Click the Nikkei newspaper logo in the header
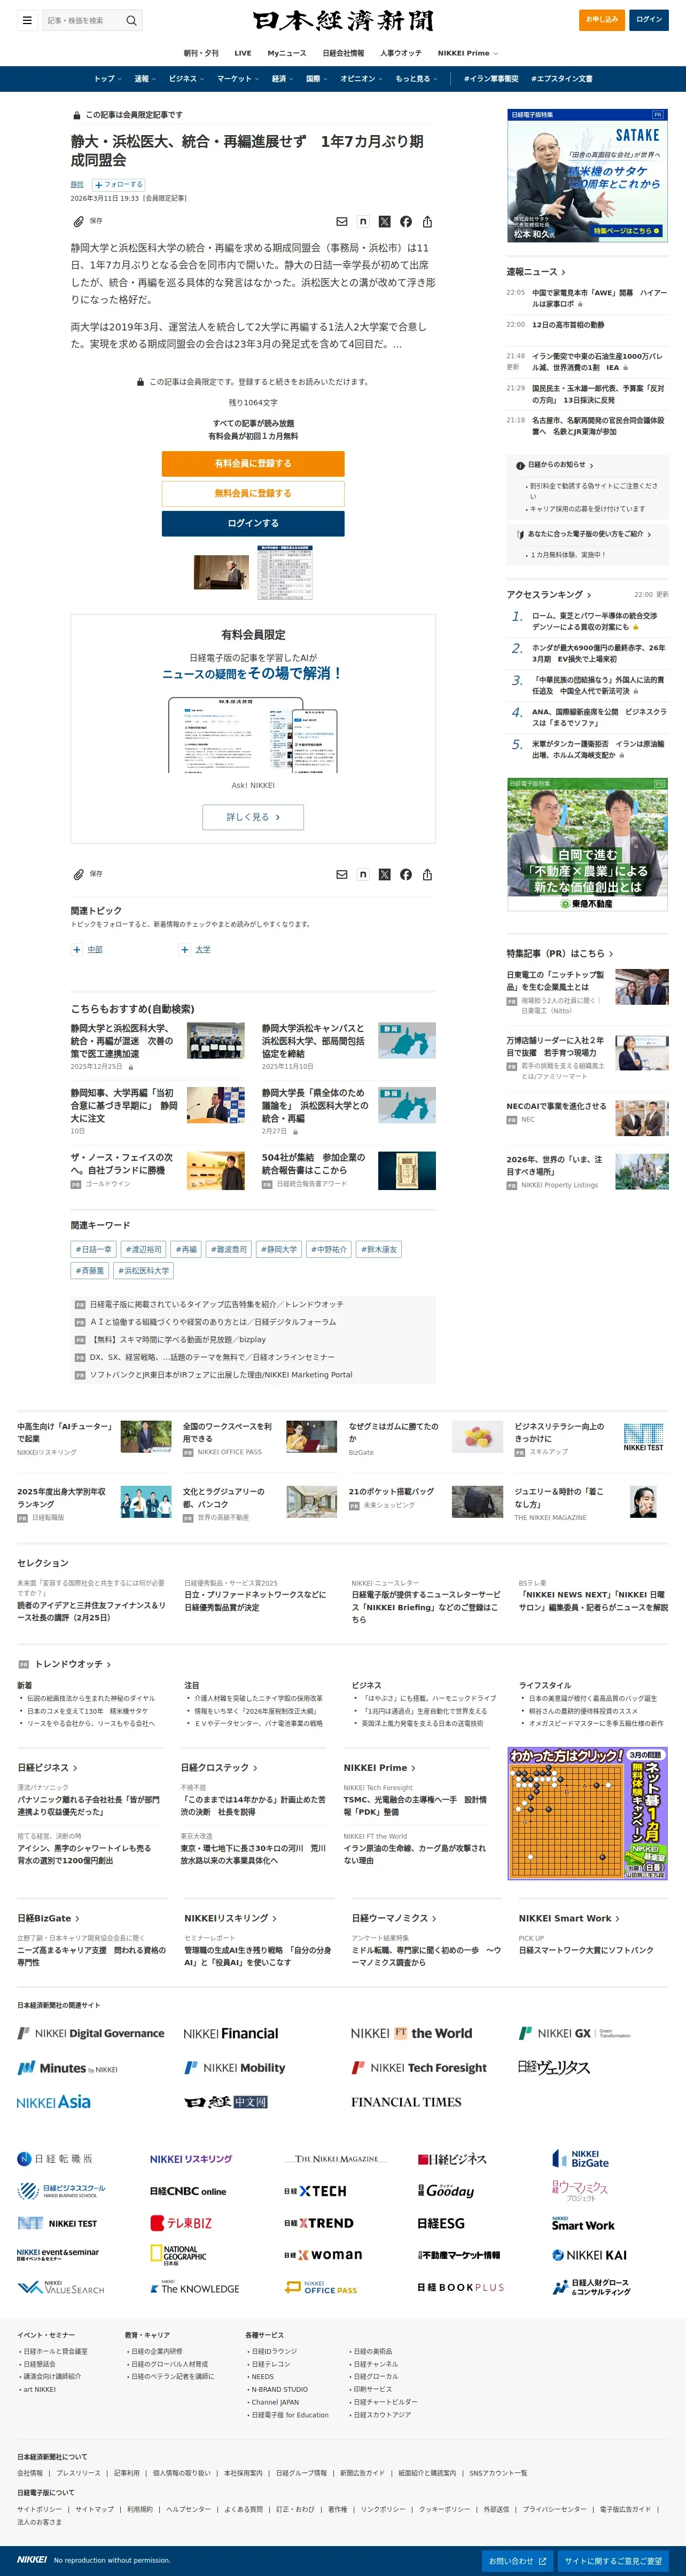686x2576 pixels. point(343,20)
